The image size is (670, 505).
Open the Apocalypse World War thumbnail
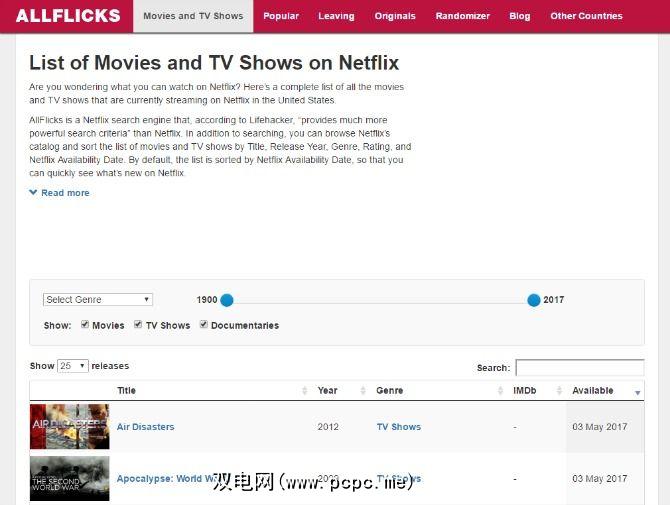[x=70, y=479]
